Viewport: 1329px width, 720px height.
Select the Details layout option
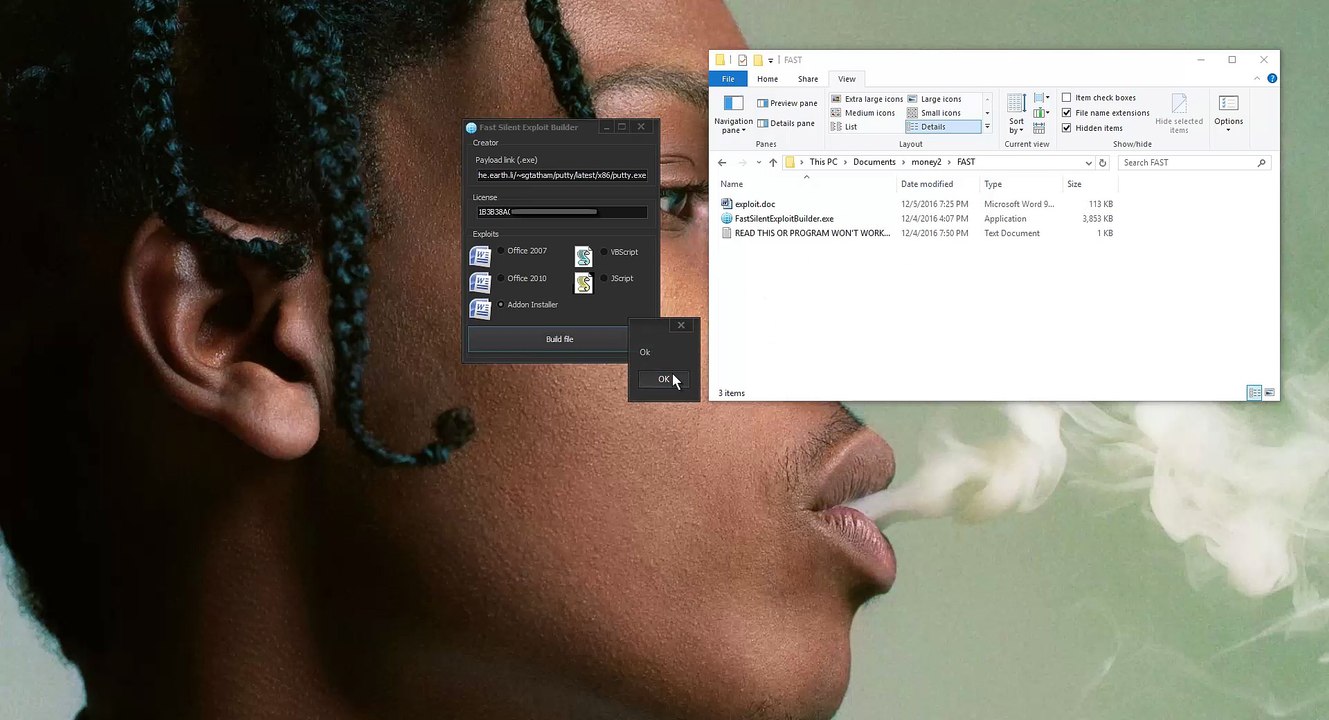942,127
